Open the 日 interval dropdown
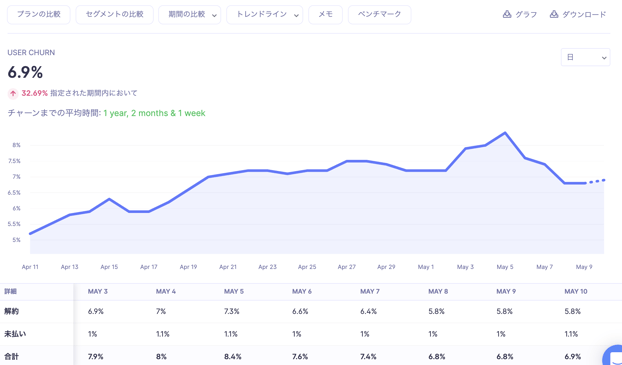Screen dimensions: 622x365 [x=586, y=57]
